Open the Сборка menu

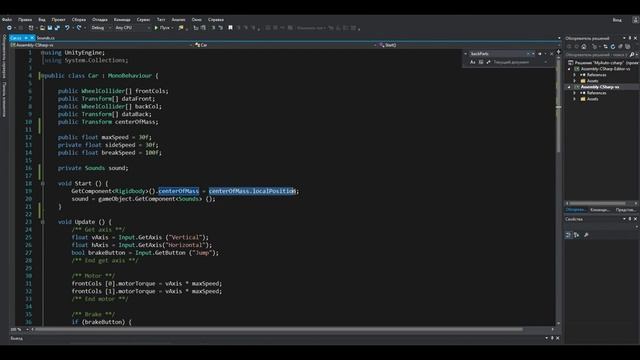click(x=79, y=20)
